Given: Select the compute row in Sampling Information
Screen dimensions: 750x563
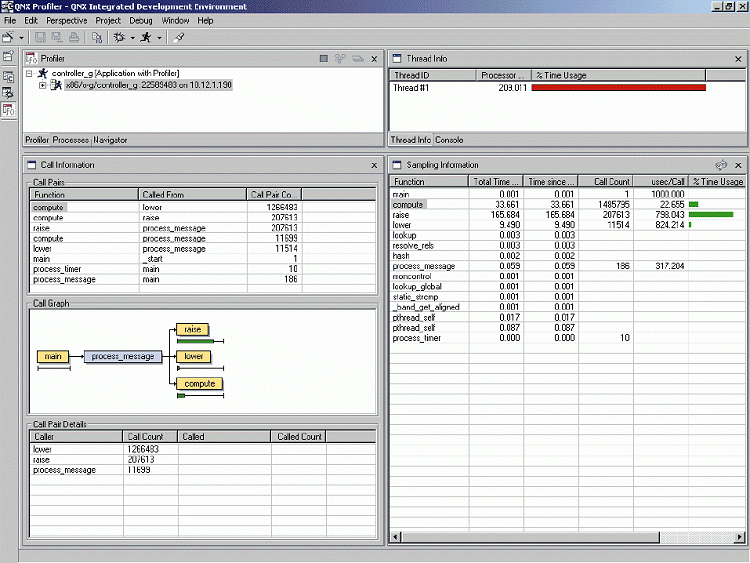Looking at the screenshot, I should click(567, 204).
